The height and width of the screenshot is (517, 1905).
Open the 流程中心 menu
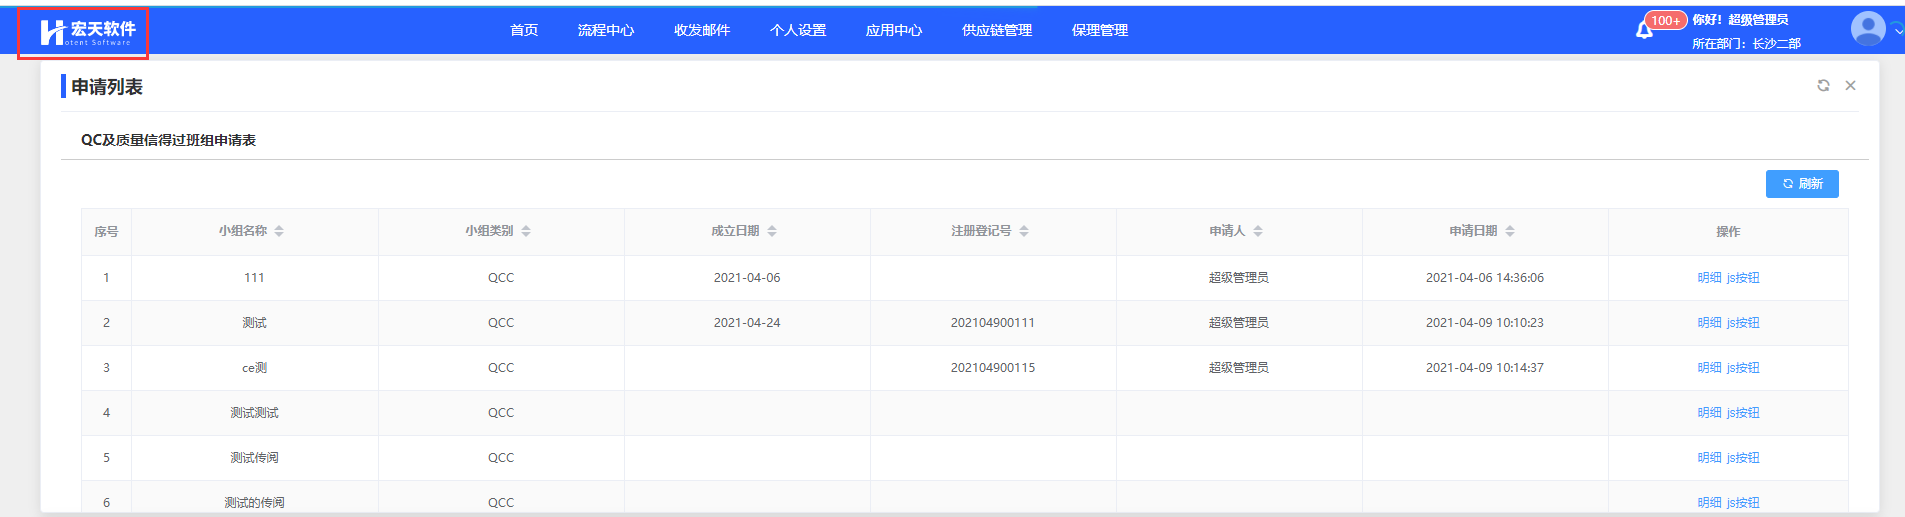606,31
